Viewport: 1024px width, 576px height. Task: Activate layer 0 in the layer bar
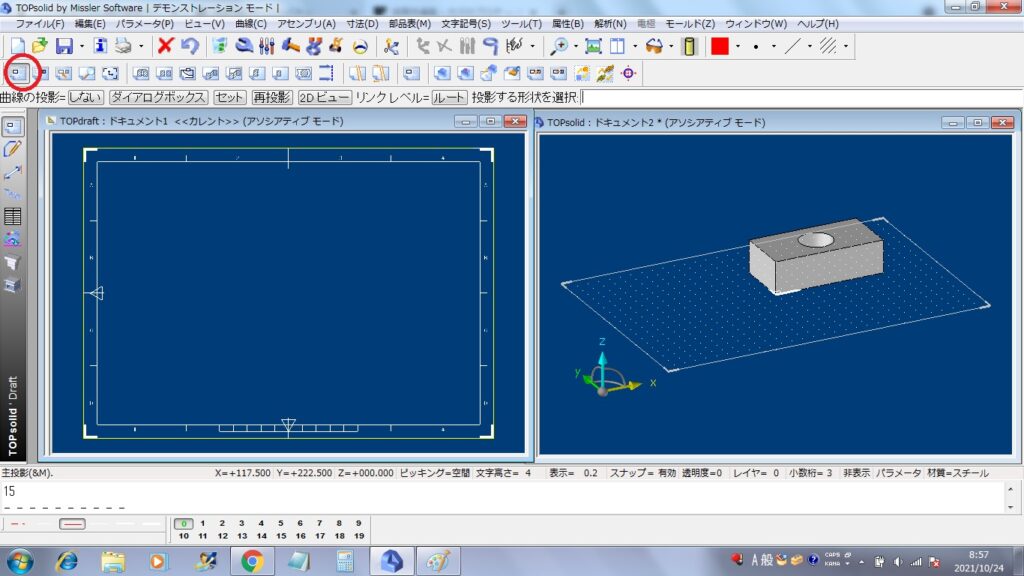184,523
